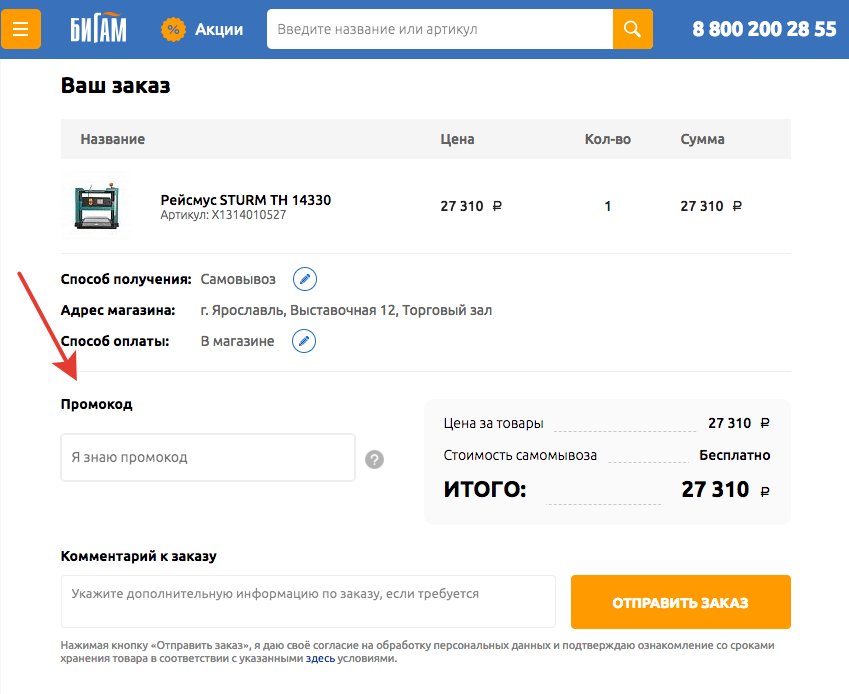Click the Самовывоз pickup value
The image size is (849, 694).
tap(238, 279)
